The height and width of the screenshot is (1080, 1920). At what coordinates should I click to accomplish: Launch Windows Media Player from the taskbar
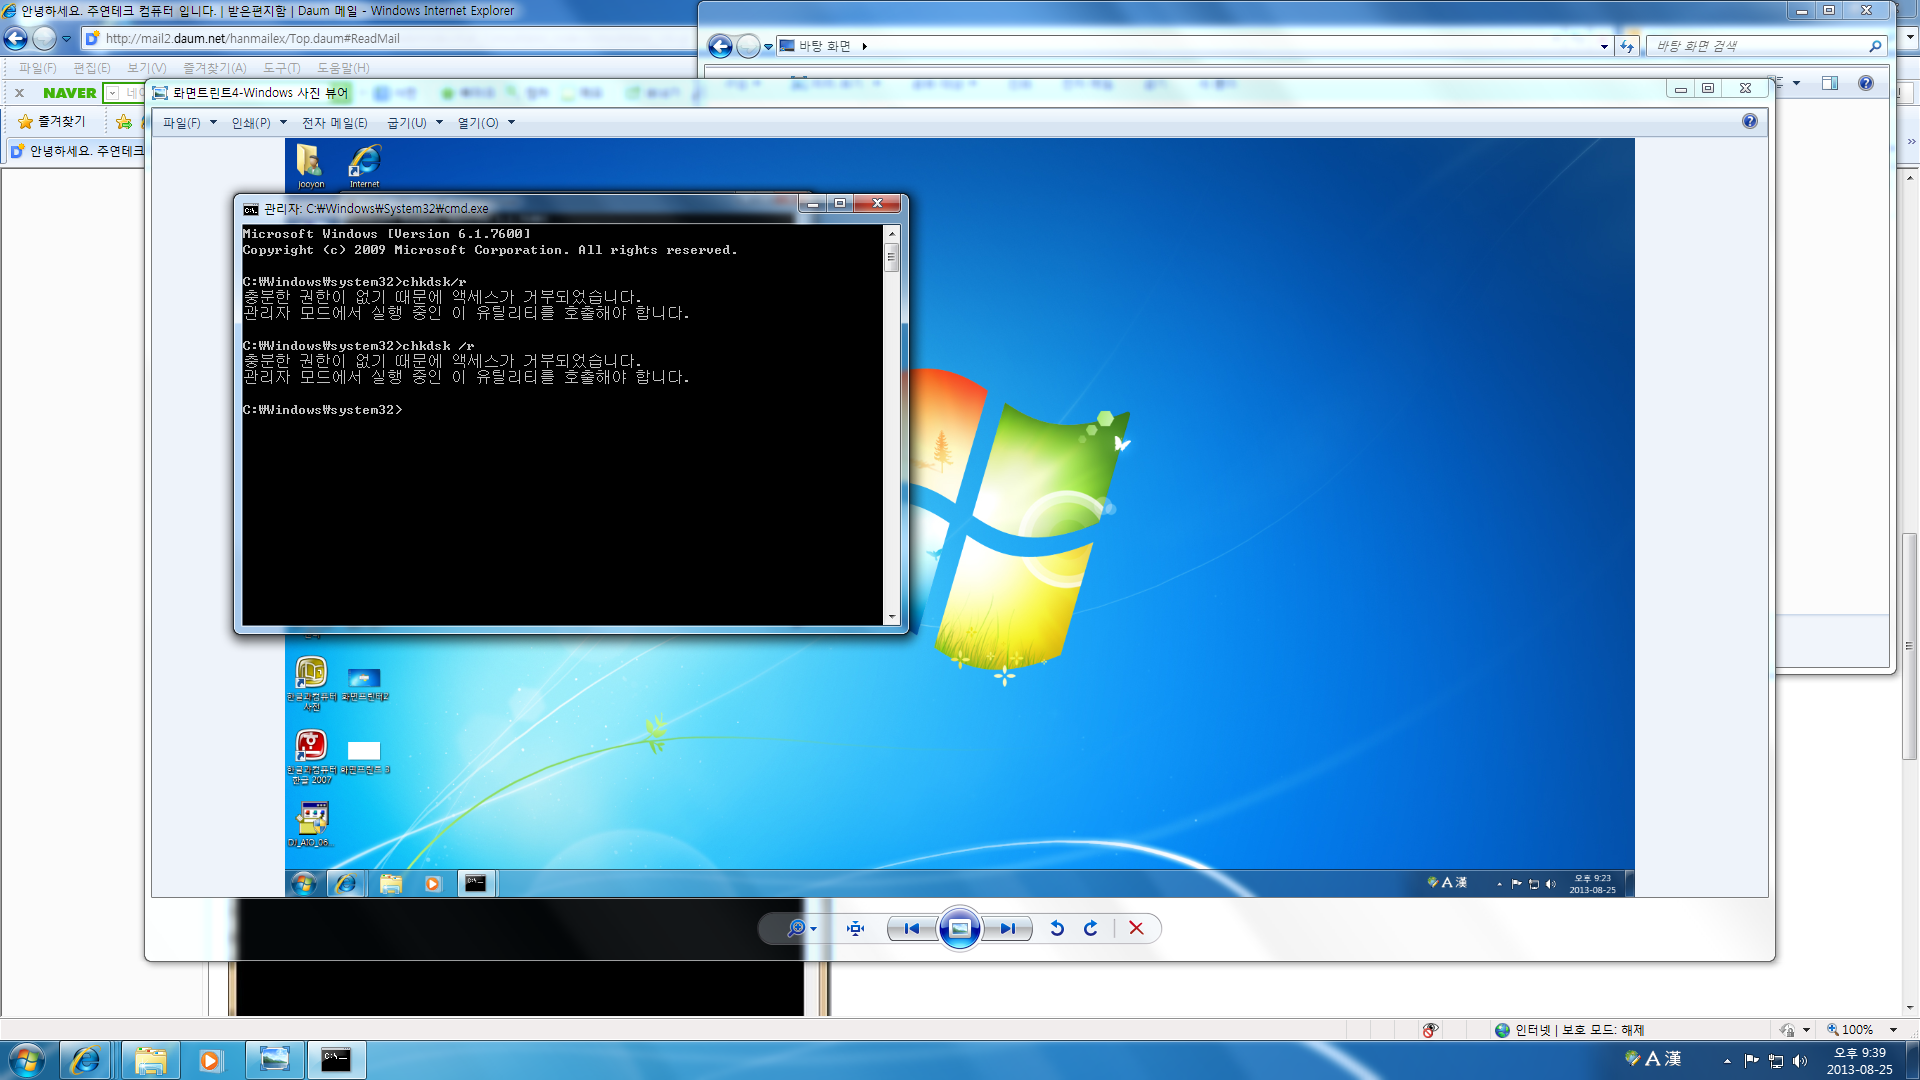coord(209,1060)
